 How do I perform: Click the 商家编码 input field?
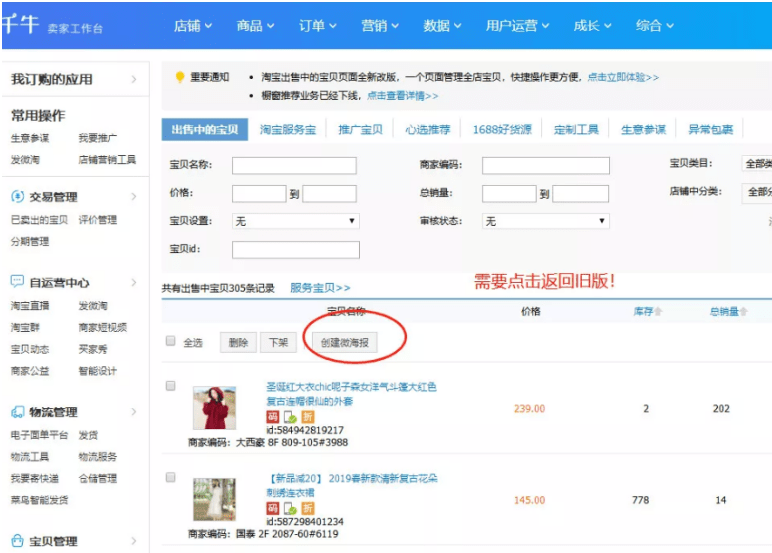pyautogui.click(x=546, y=165)
